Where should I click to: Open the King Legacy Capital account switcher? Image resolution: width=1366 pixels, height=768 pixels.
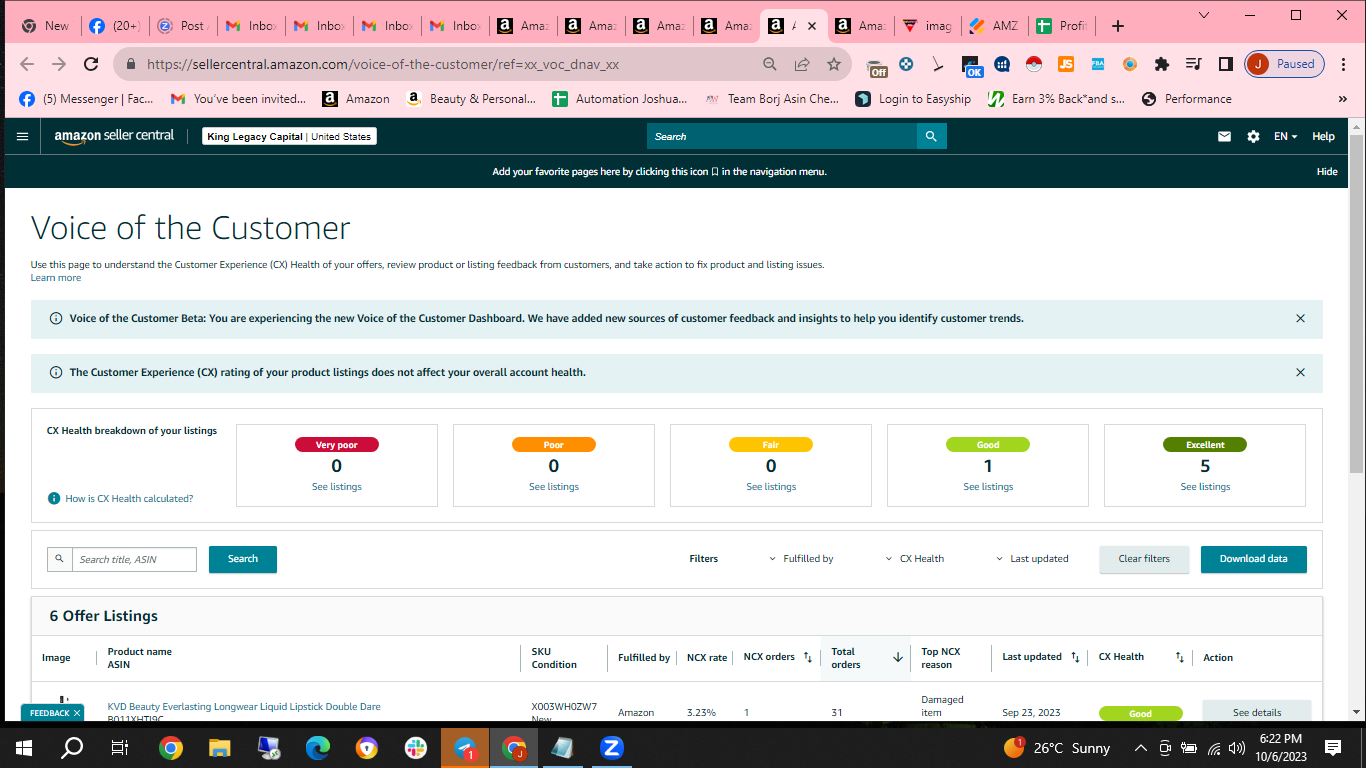(290, 136)
